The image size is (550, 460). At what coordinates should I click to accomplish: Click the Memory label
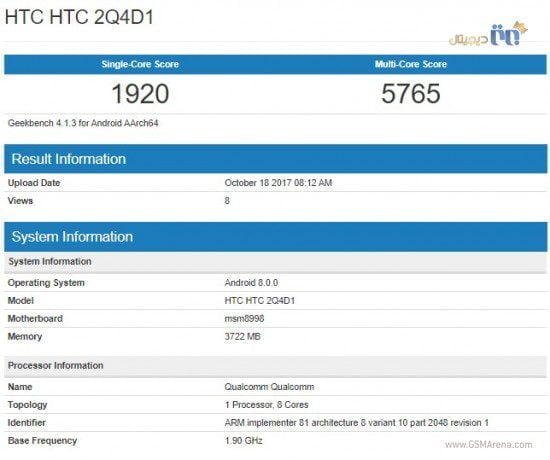point(25,336)
